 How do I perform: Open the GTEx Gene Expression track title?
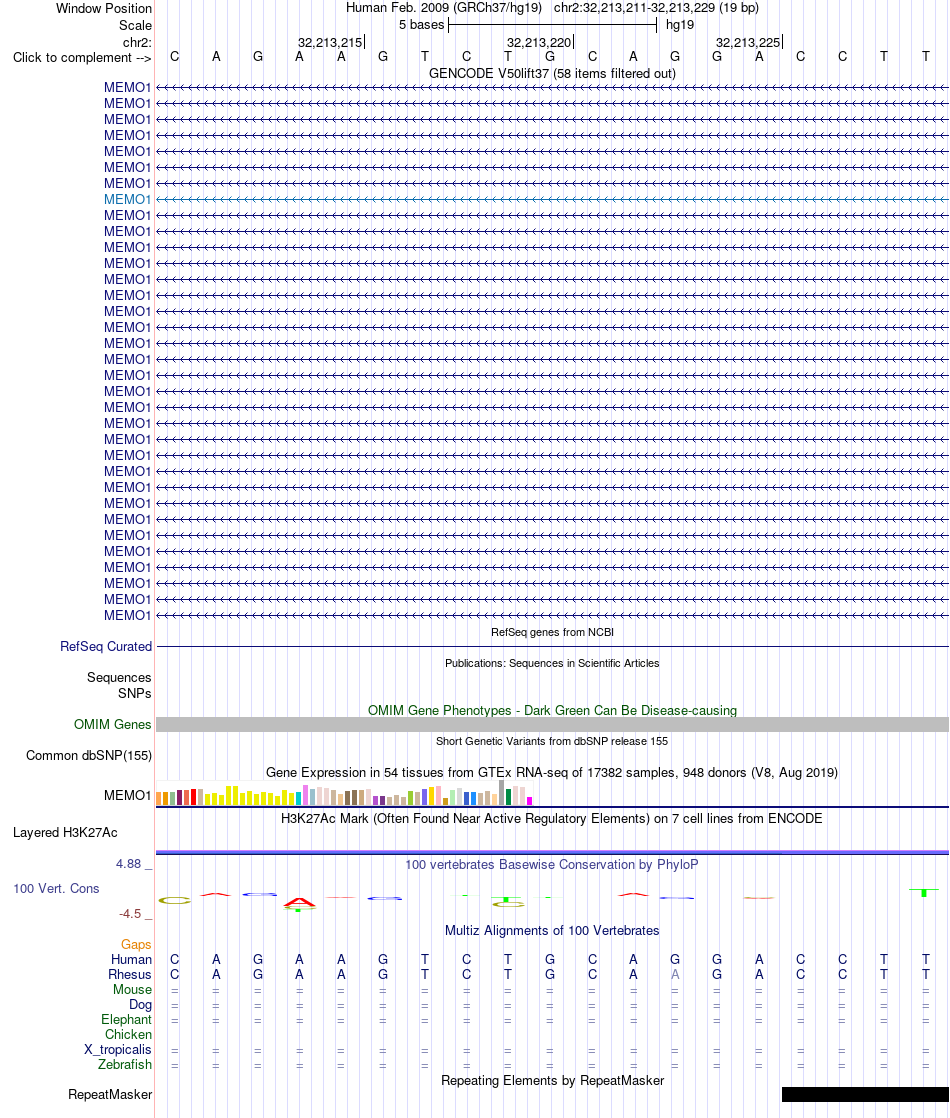552,773
